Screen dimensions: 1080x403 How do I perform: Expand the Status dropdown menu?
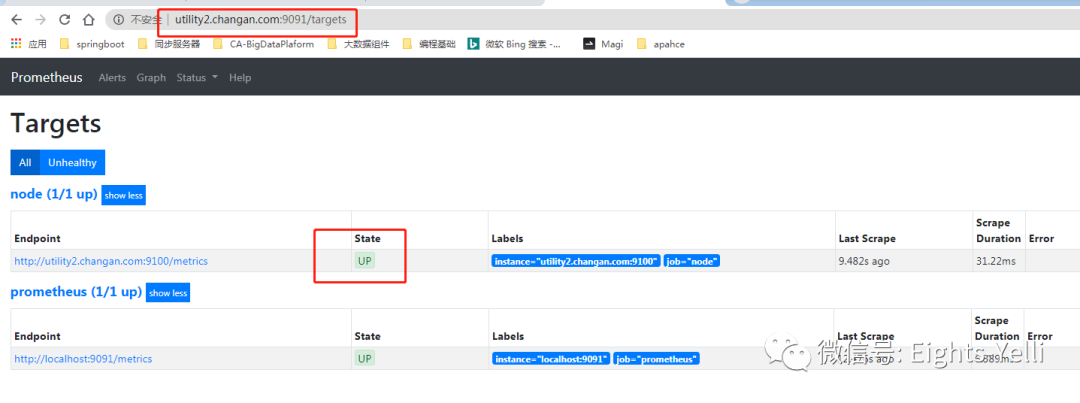[x=197, y=78]
